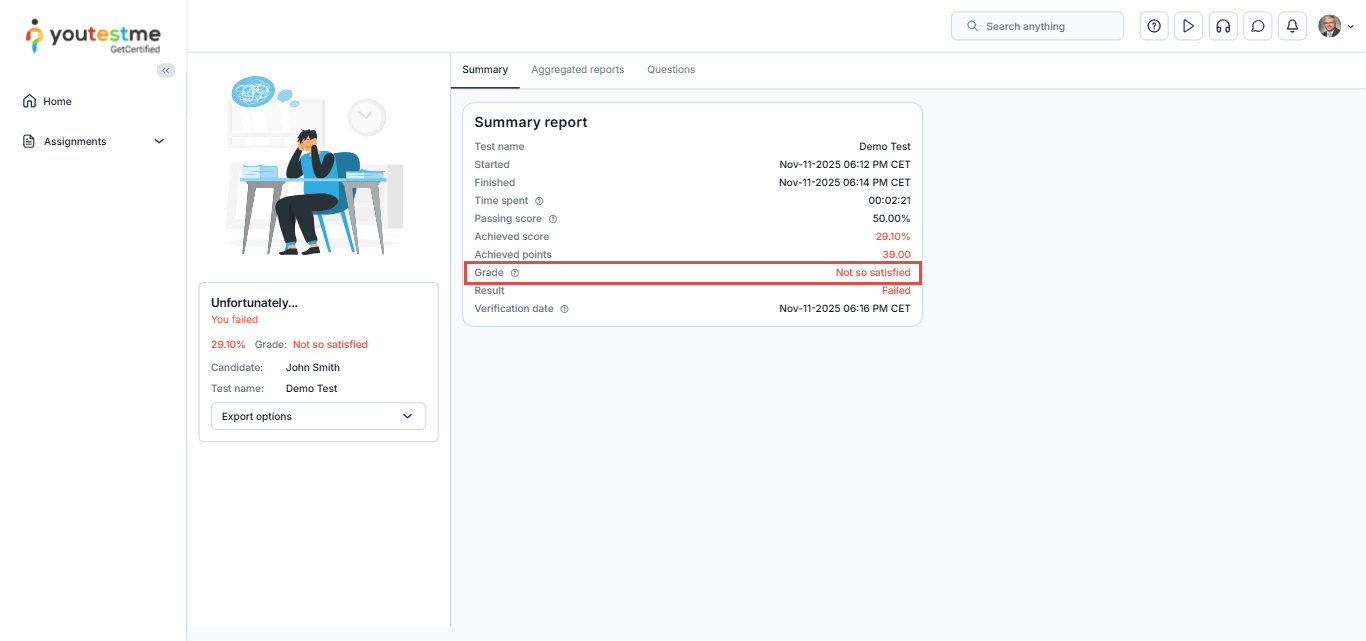Click the Search anything input field
The height and width of the screenshot is (641, 1366).
pyautogui.click(x=1037, y=26)
